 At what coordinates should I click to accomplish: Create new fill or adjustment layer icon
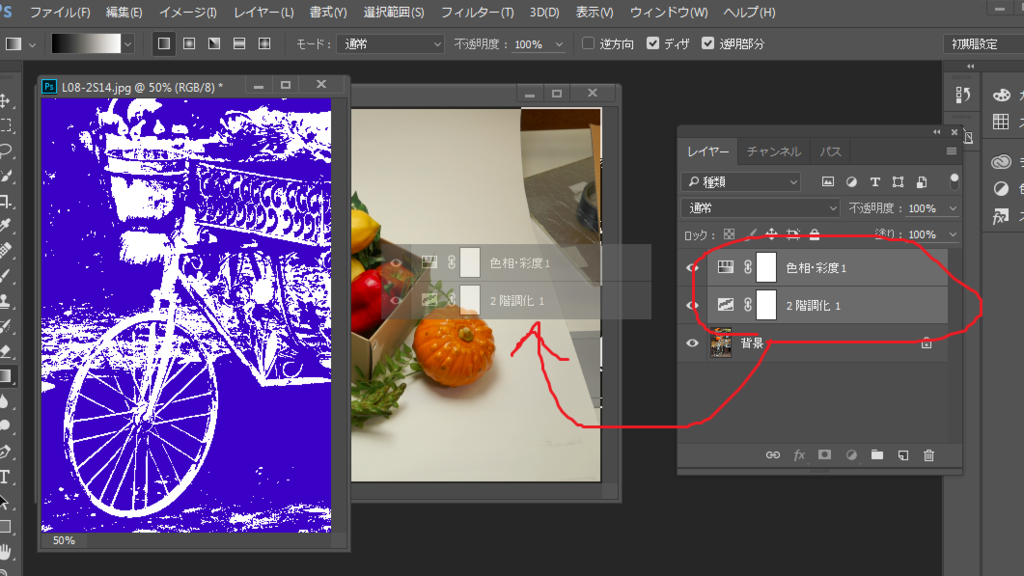(851, 455)
